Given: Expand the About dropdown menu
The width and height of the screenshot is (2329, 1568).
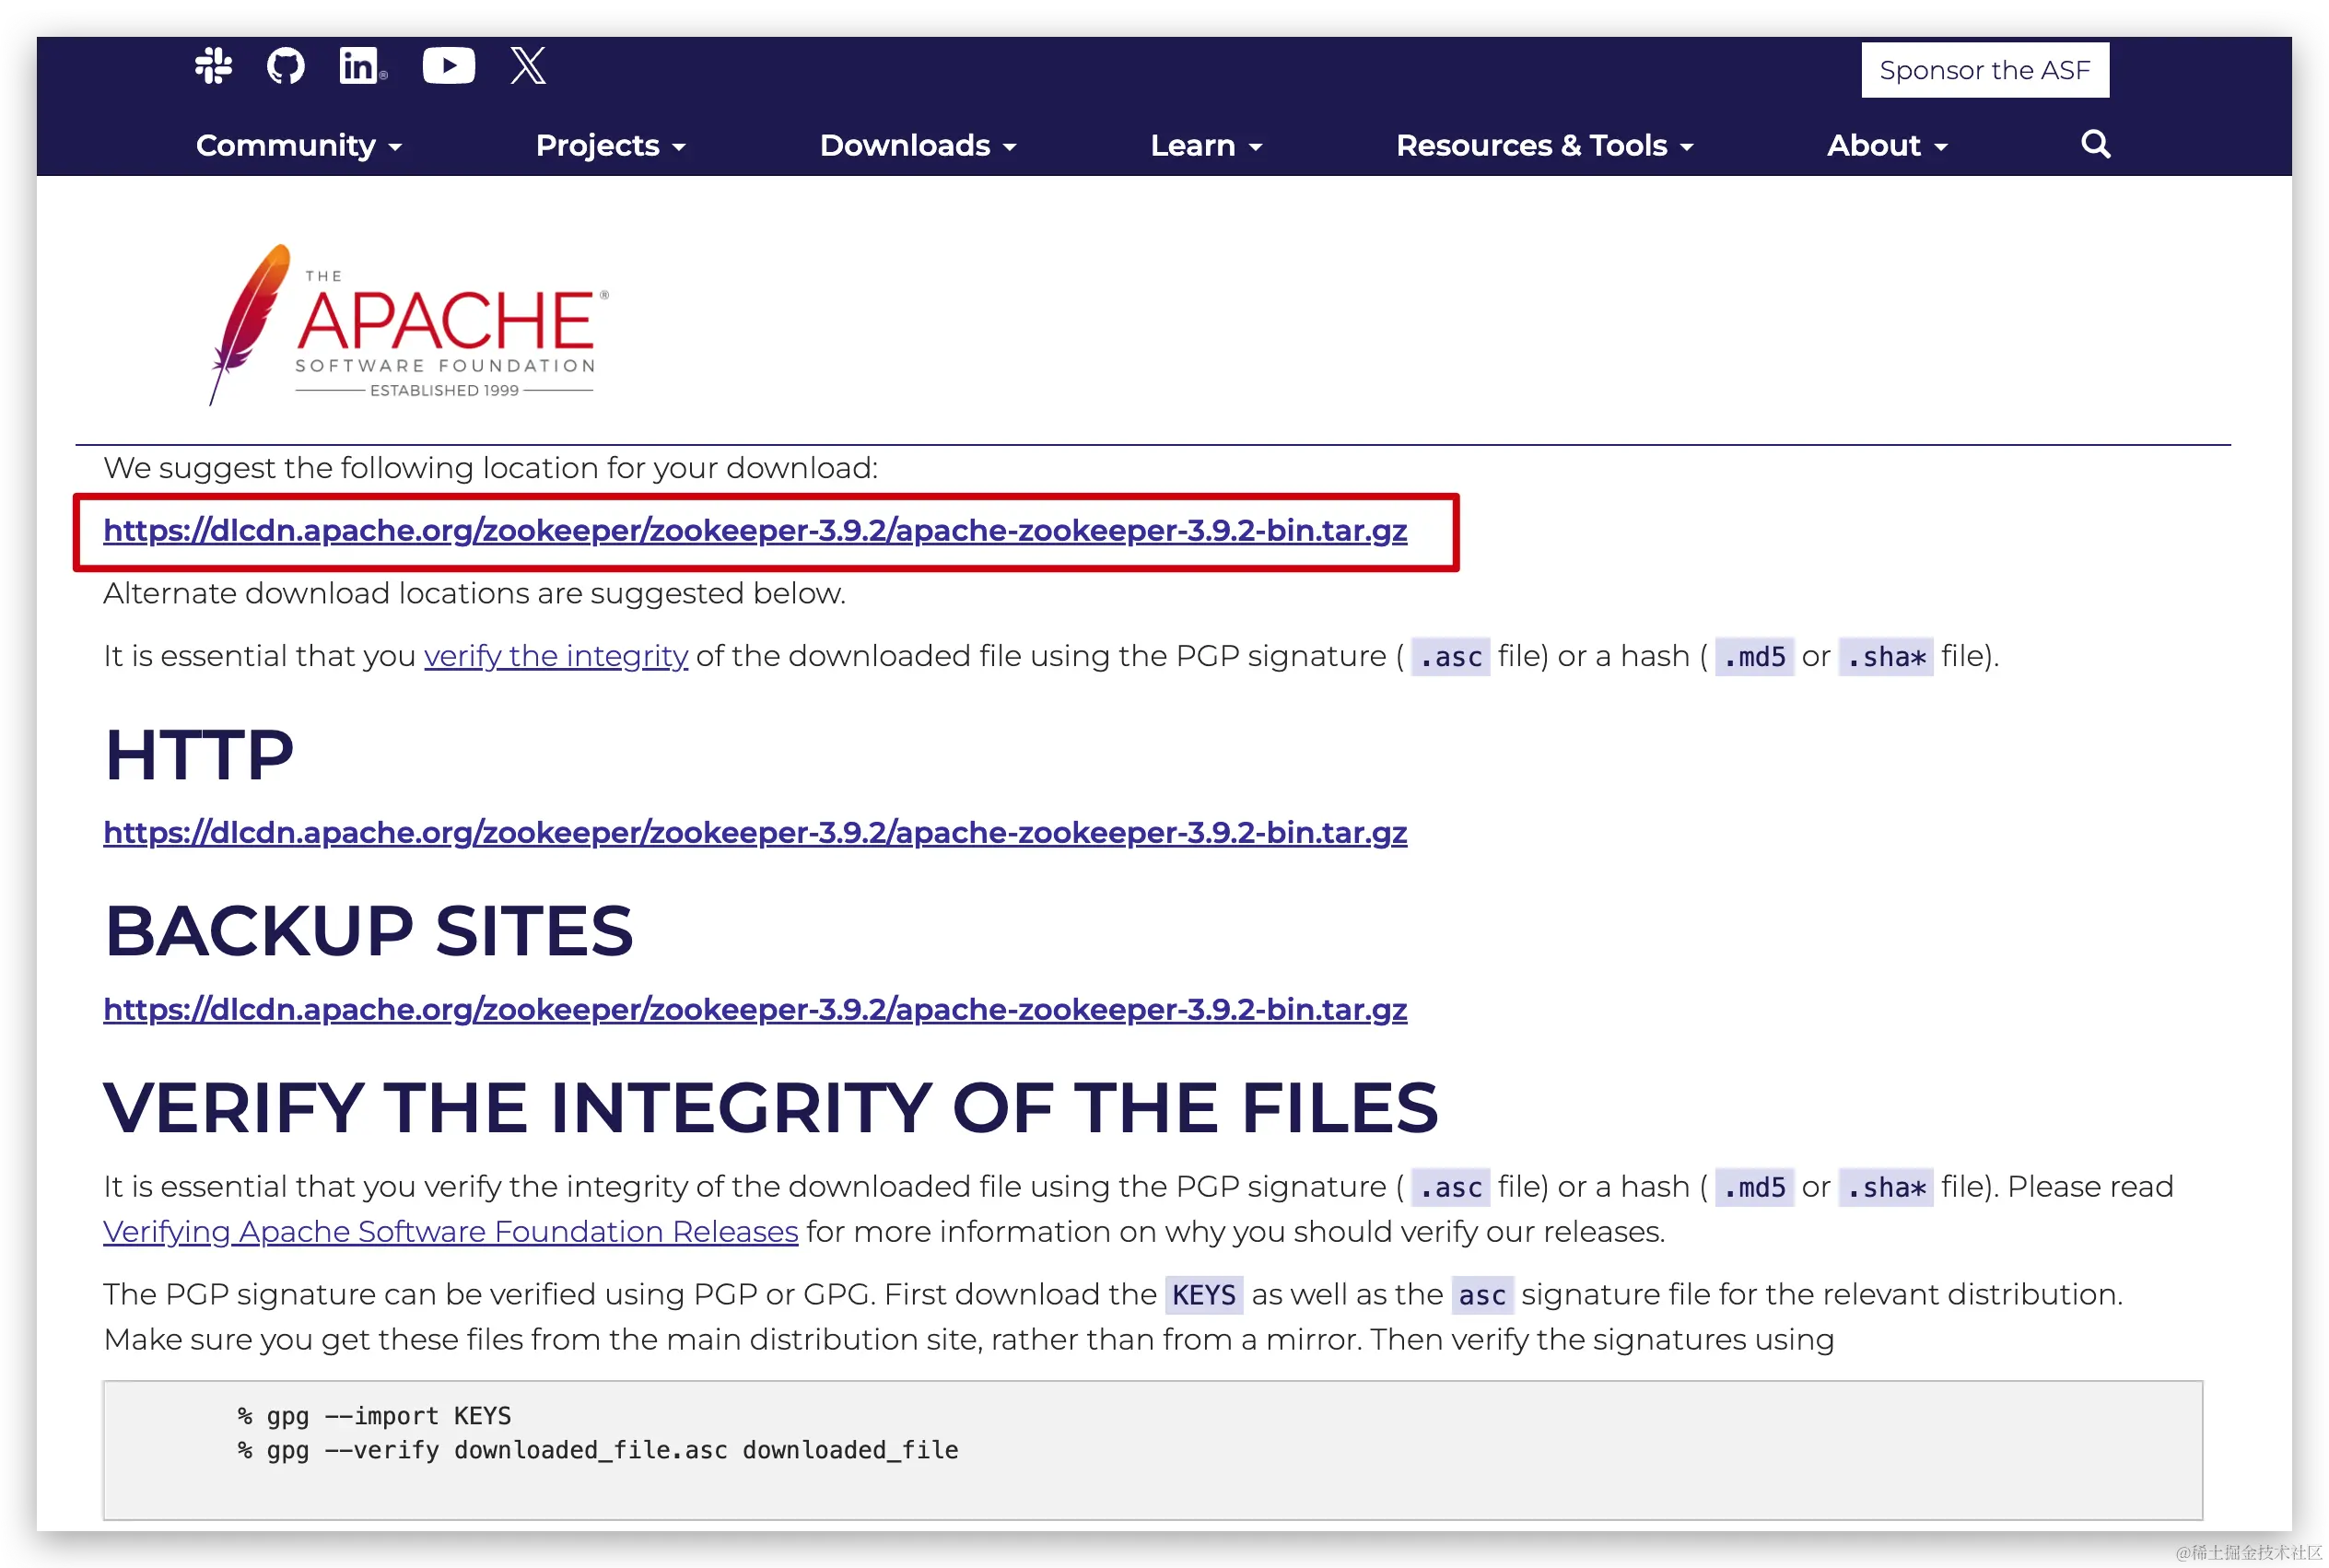Looking at the screenshot, I should 1886,146.
